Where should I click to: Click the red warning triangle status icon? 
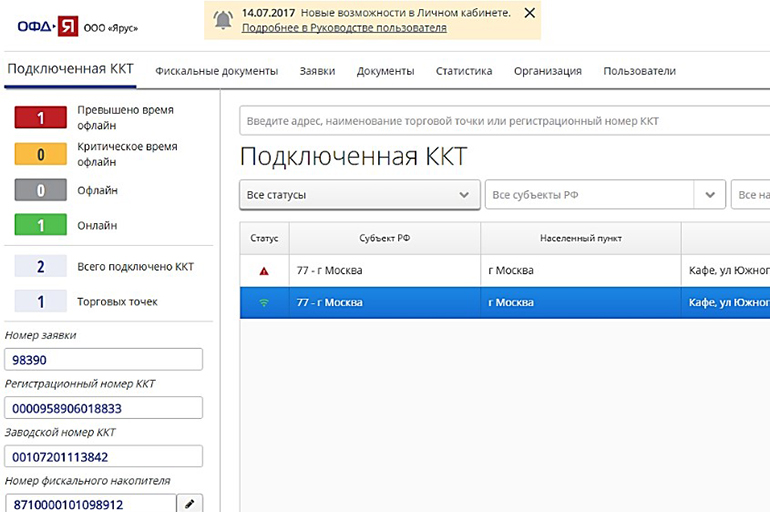pyautogui.click(x=264, y=271)
